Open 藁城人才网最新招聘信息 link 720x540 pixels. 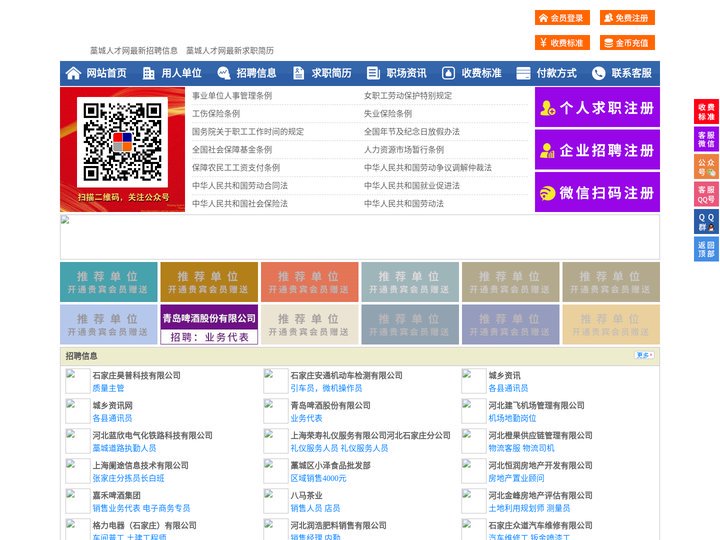pos(134,51)
